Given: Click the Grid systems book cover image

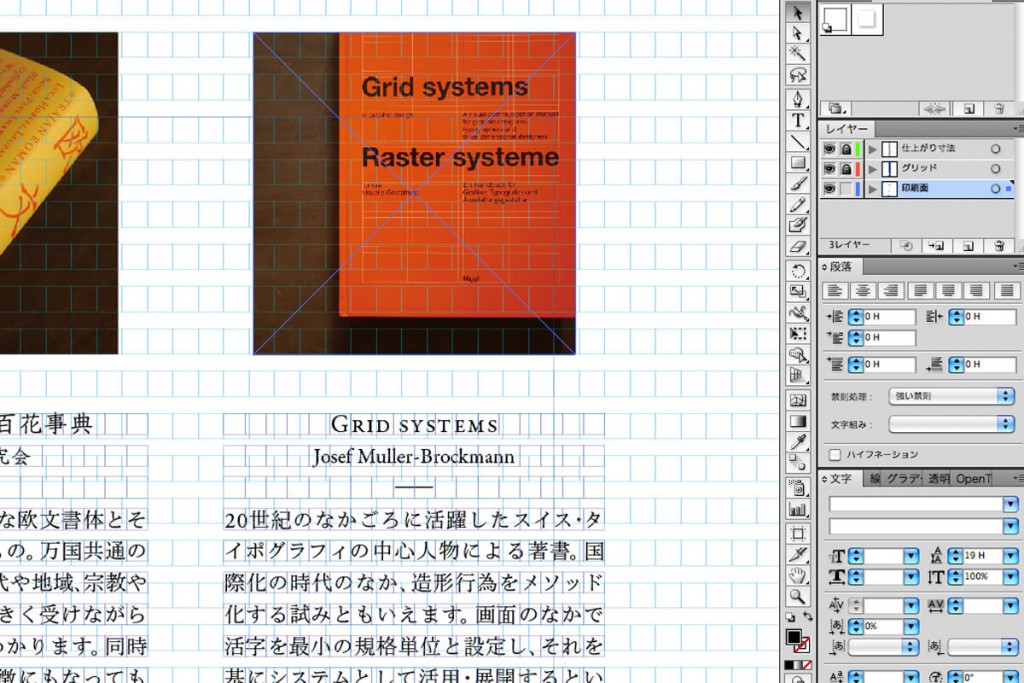Looking at the screenshot, I should pos(415,193).
